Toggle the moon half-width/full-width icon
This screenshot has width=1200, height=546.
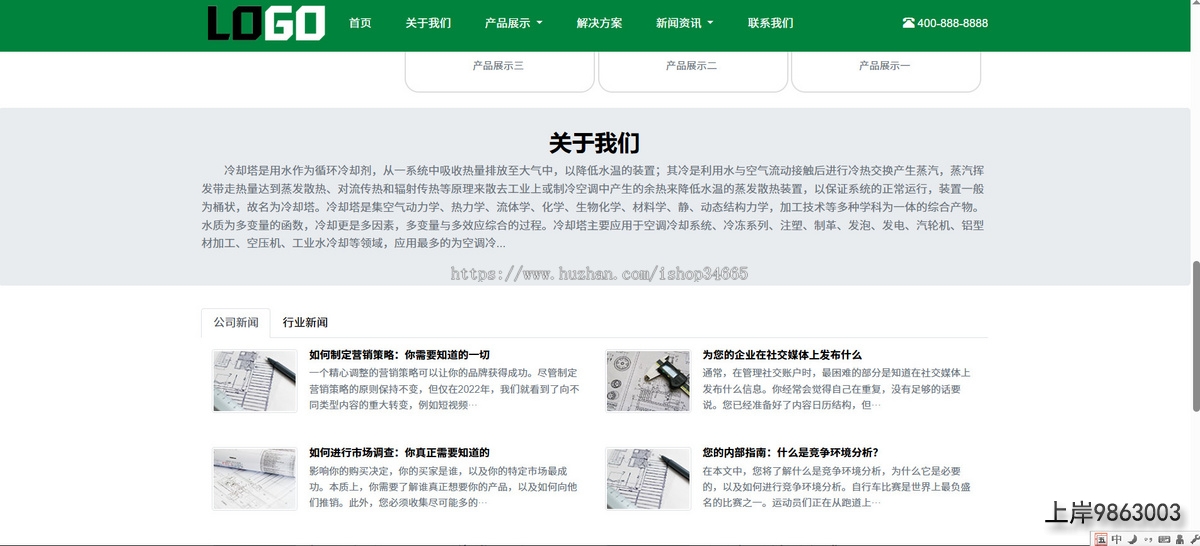coord(1132,539)
